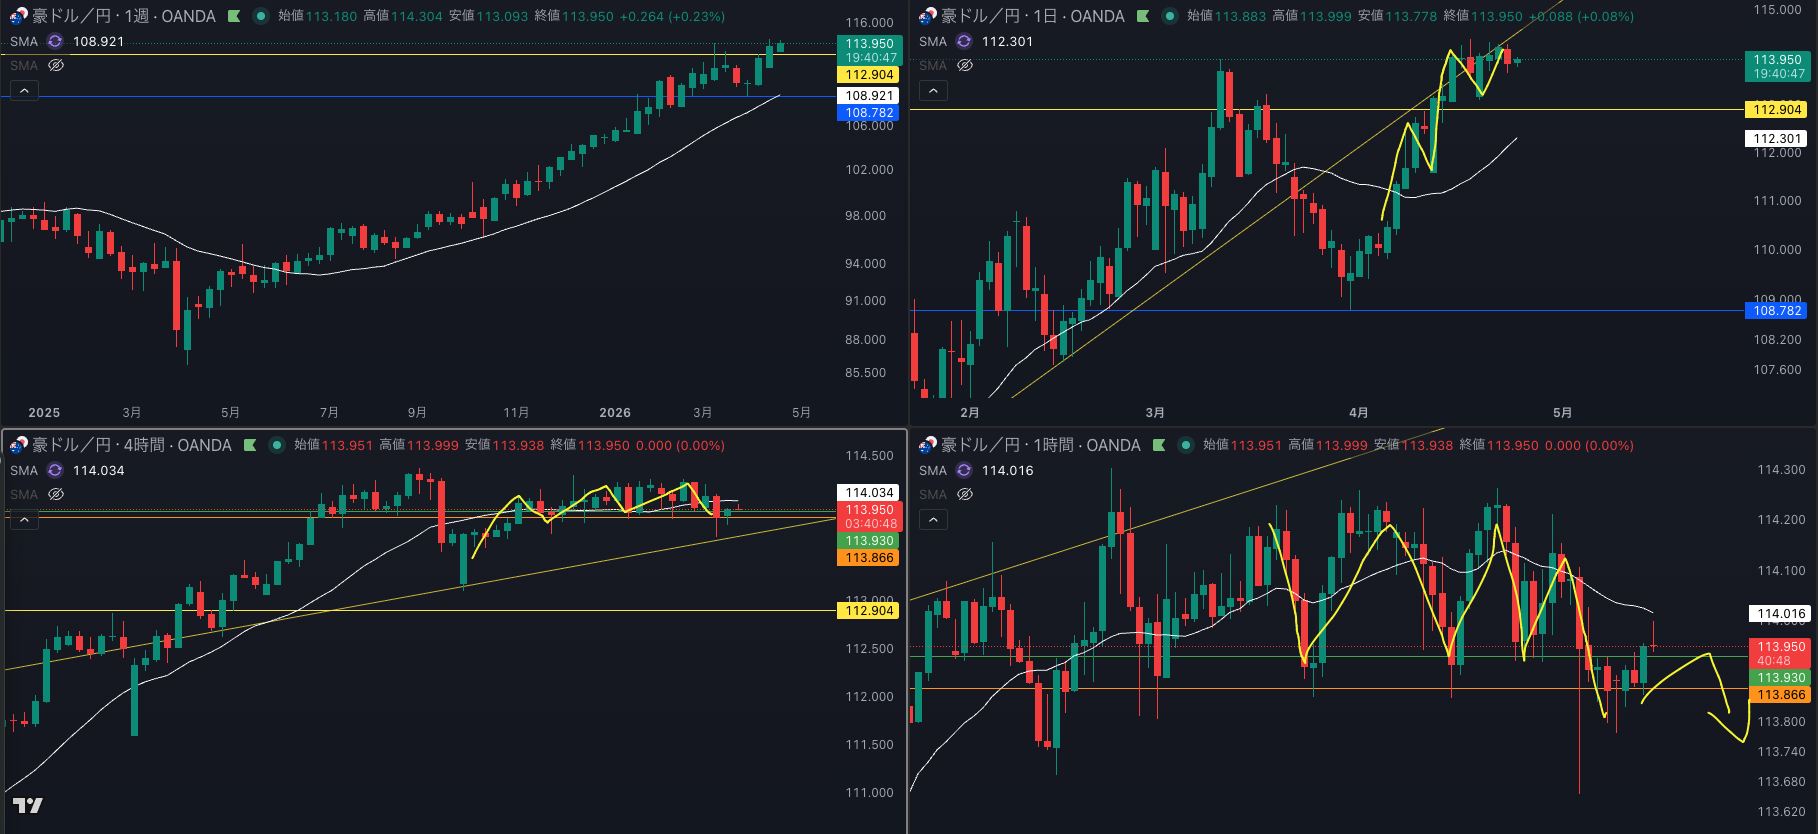Screen dimensions: 1818x834
Task: Click the SMA refresh icon on weekly chart
Action: (55, 41)
